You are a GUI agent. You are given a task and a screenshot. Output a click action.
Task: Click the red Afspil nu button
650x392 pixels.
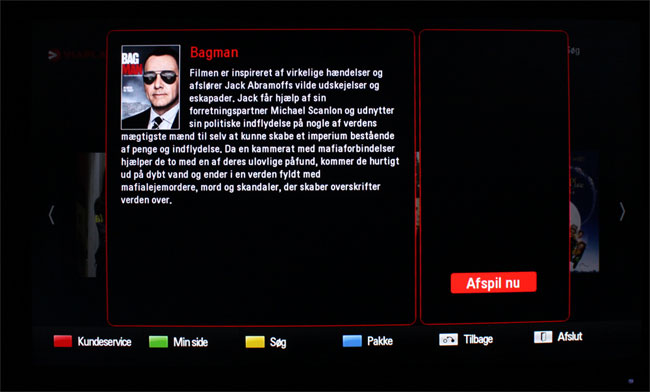pos(493,283)
